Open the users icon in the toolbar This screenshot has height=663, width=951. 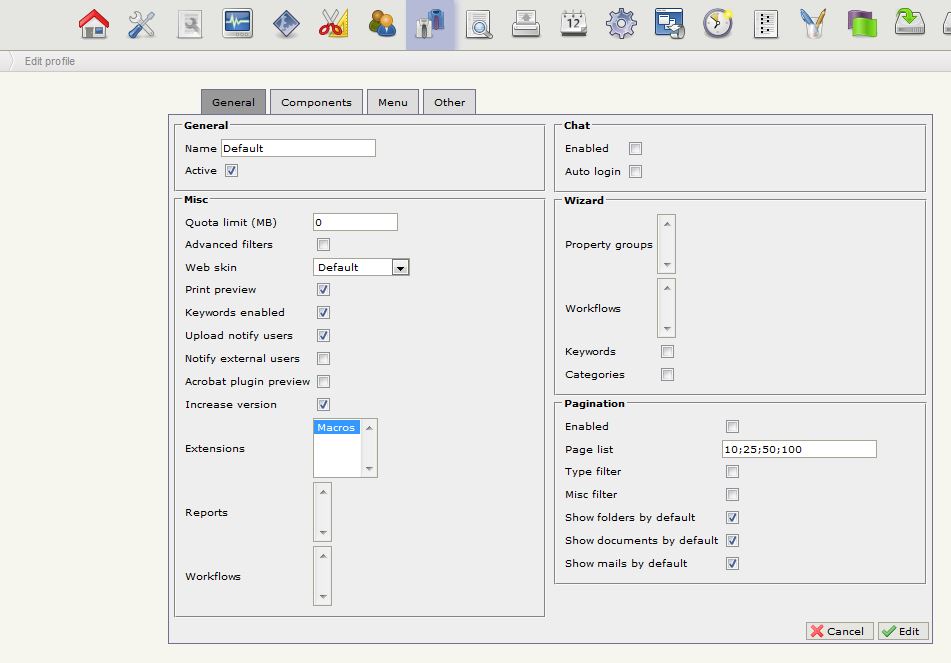pos(381,24)
